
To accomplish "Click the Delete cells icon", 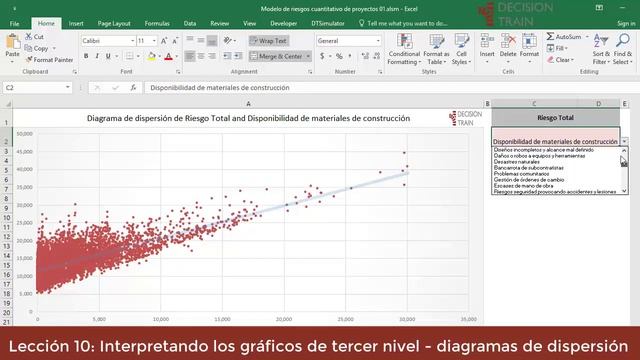I will click(508, 41).
